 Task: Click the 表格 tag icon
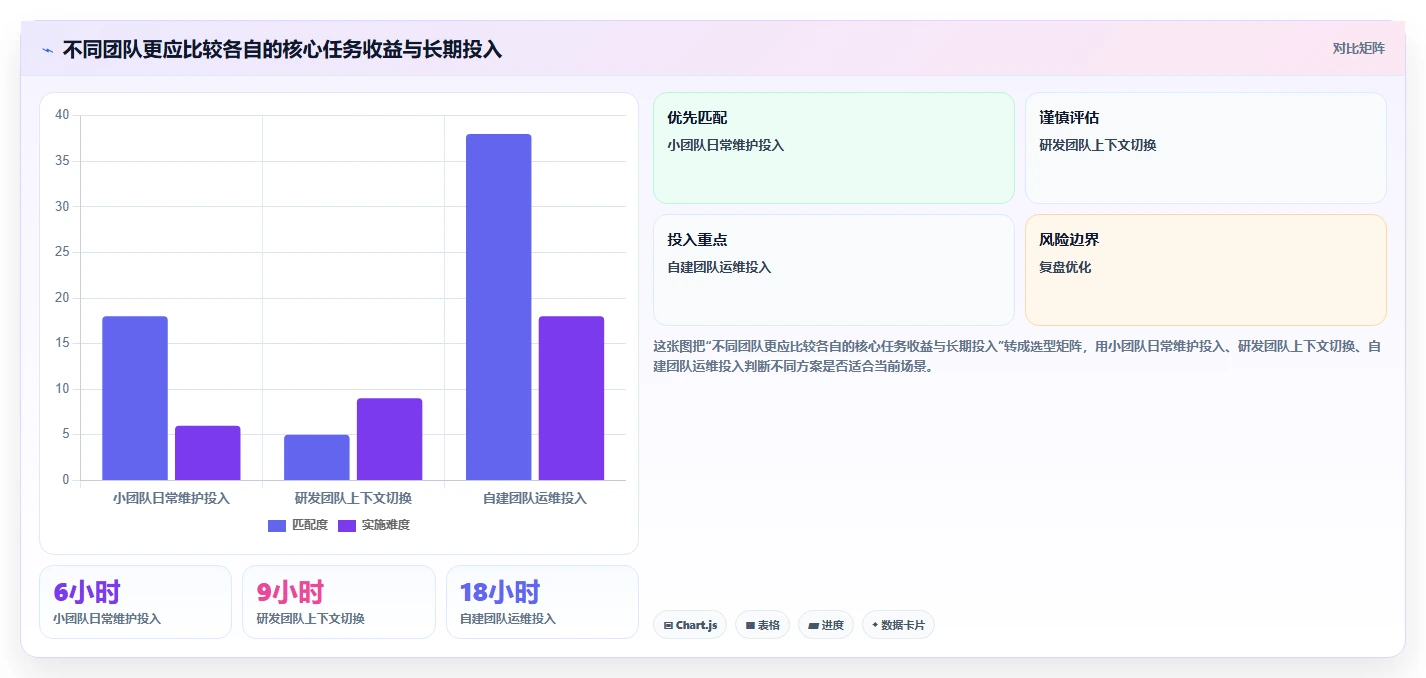(x=750, y=626)
